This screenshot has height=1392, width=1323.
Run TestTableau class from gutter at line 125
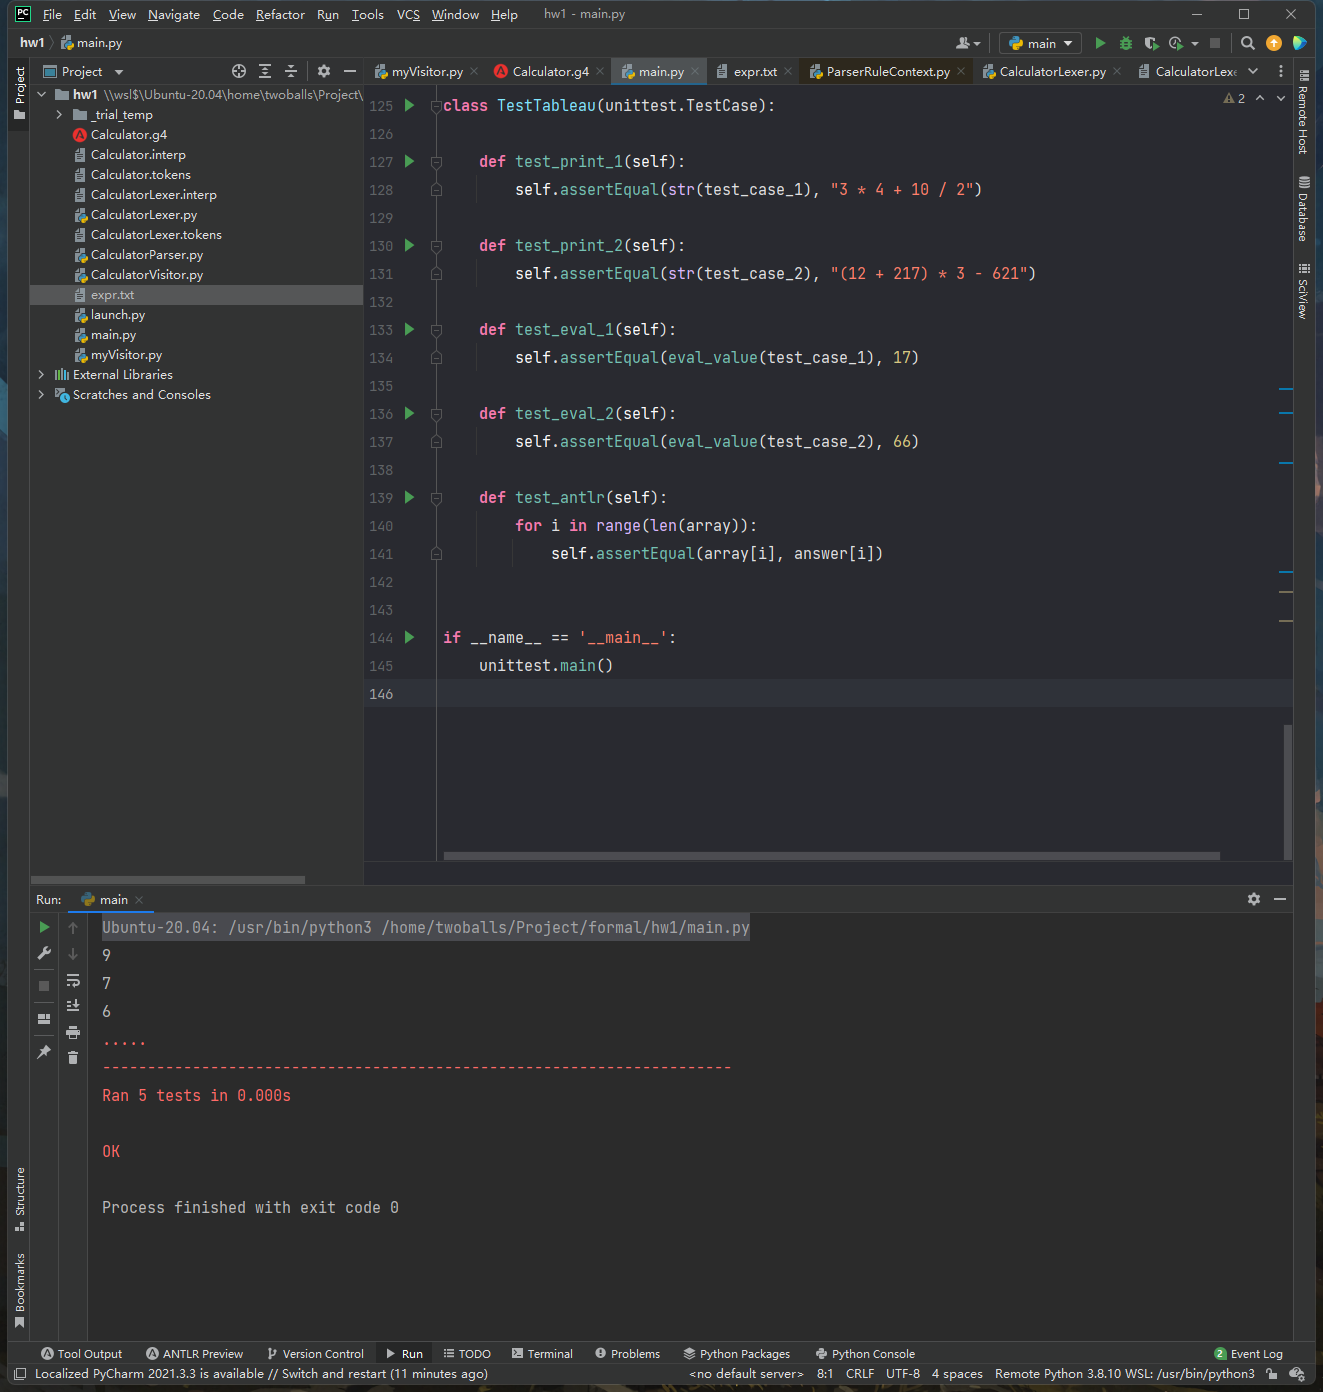tap(409, 105)
